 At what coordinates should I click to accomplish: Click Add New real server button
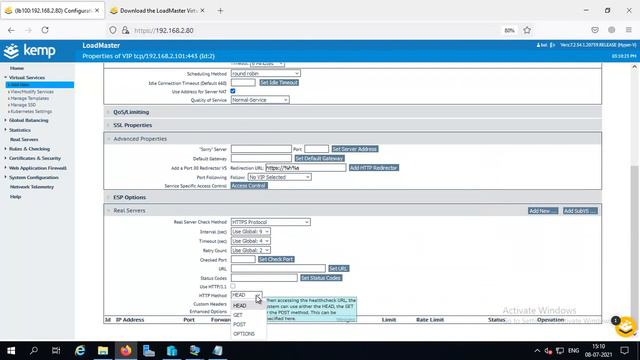click(542, 211)
